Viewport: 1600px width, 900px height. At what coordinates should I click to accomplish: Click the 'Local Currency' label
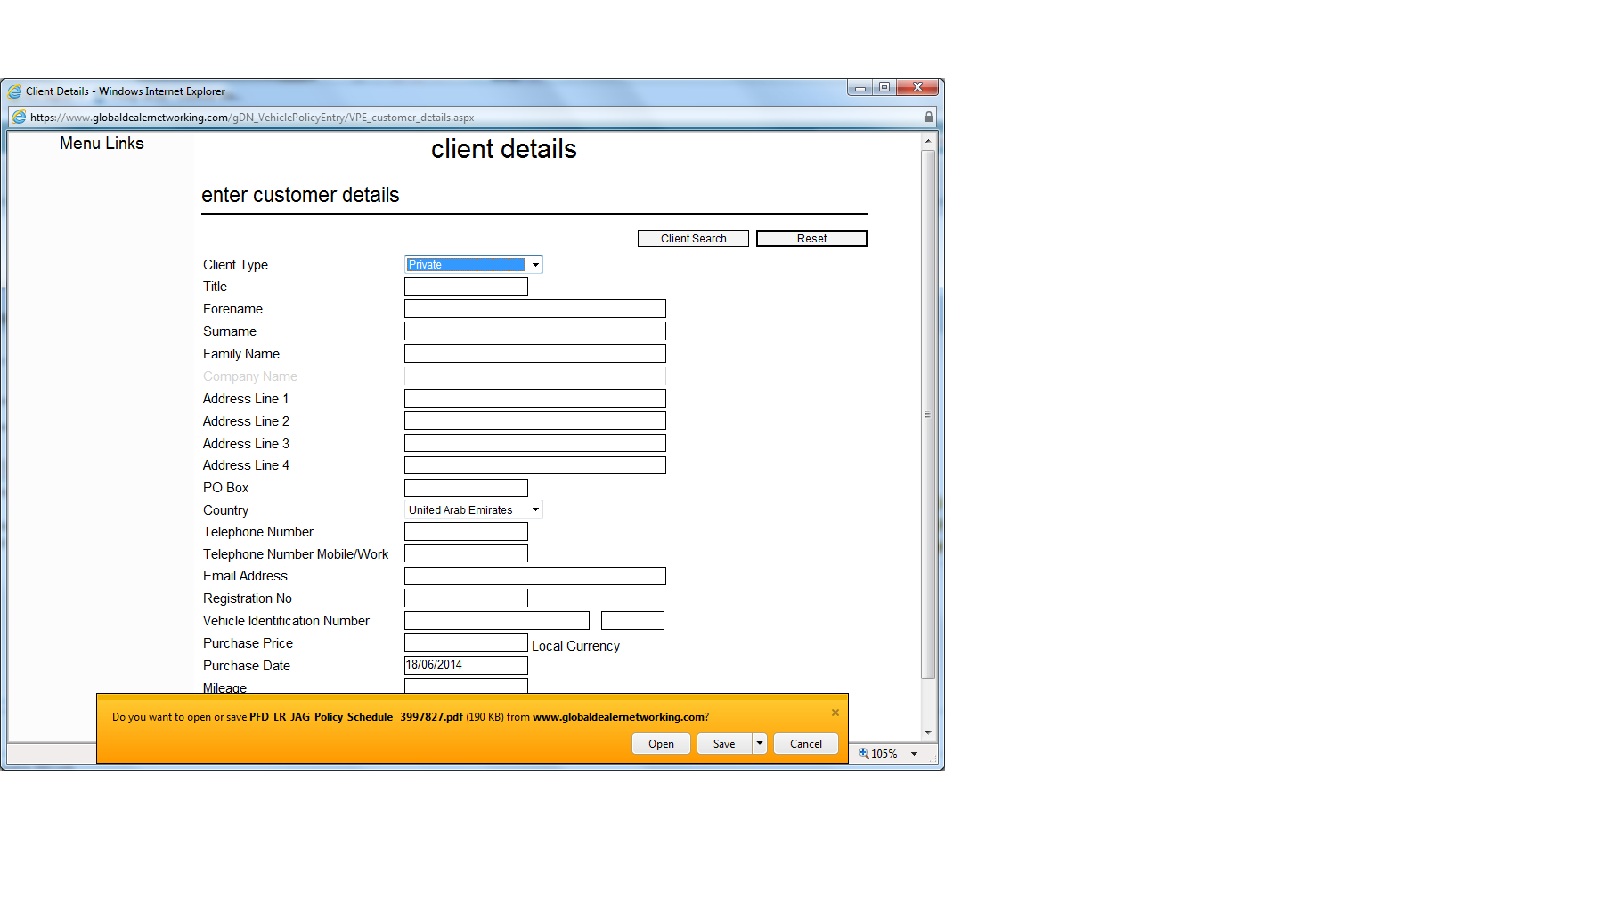click(576, 646)
